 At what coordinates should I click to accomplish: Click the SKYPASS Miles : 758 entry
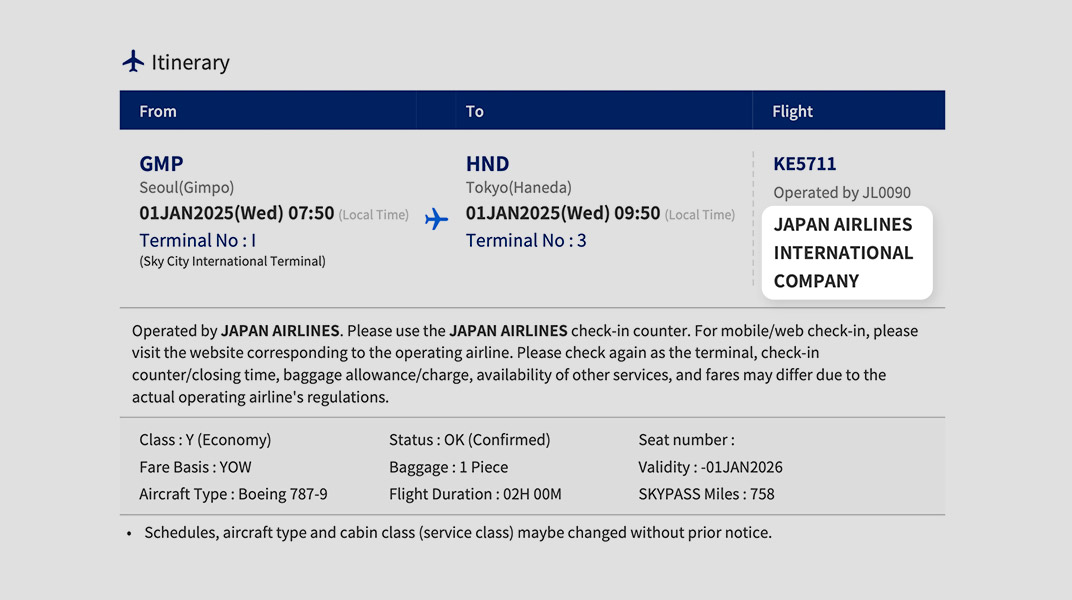tap(706, 494)
